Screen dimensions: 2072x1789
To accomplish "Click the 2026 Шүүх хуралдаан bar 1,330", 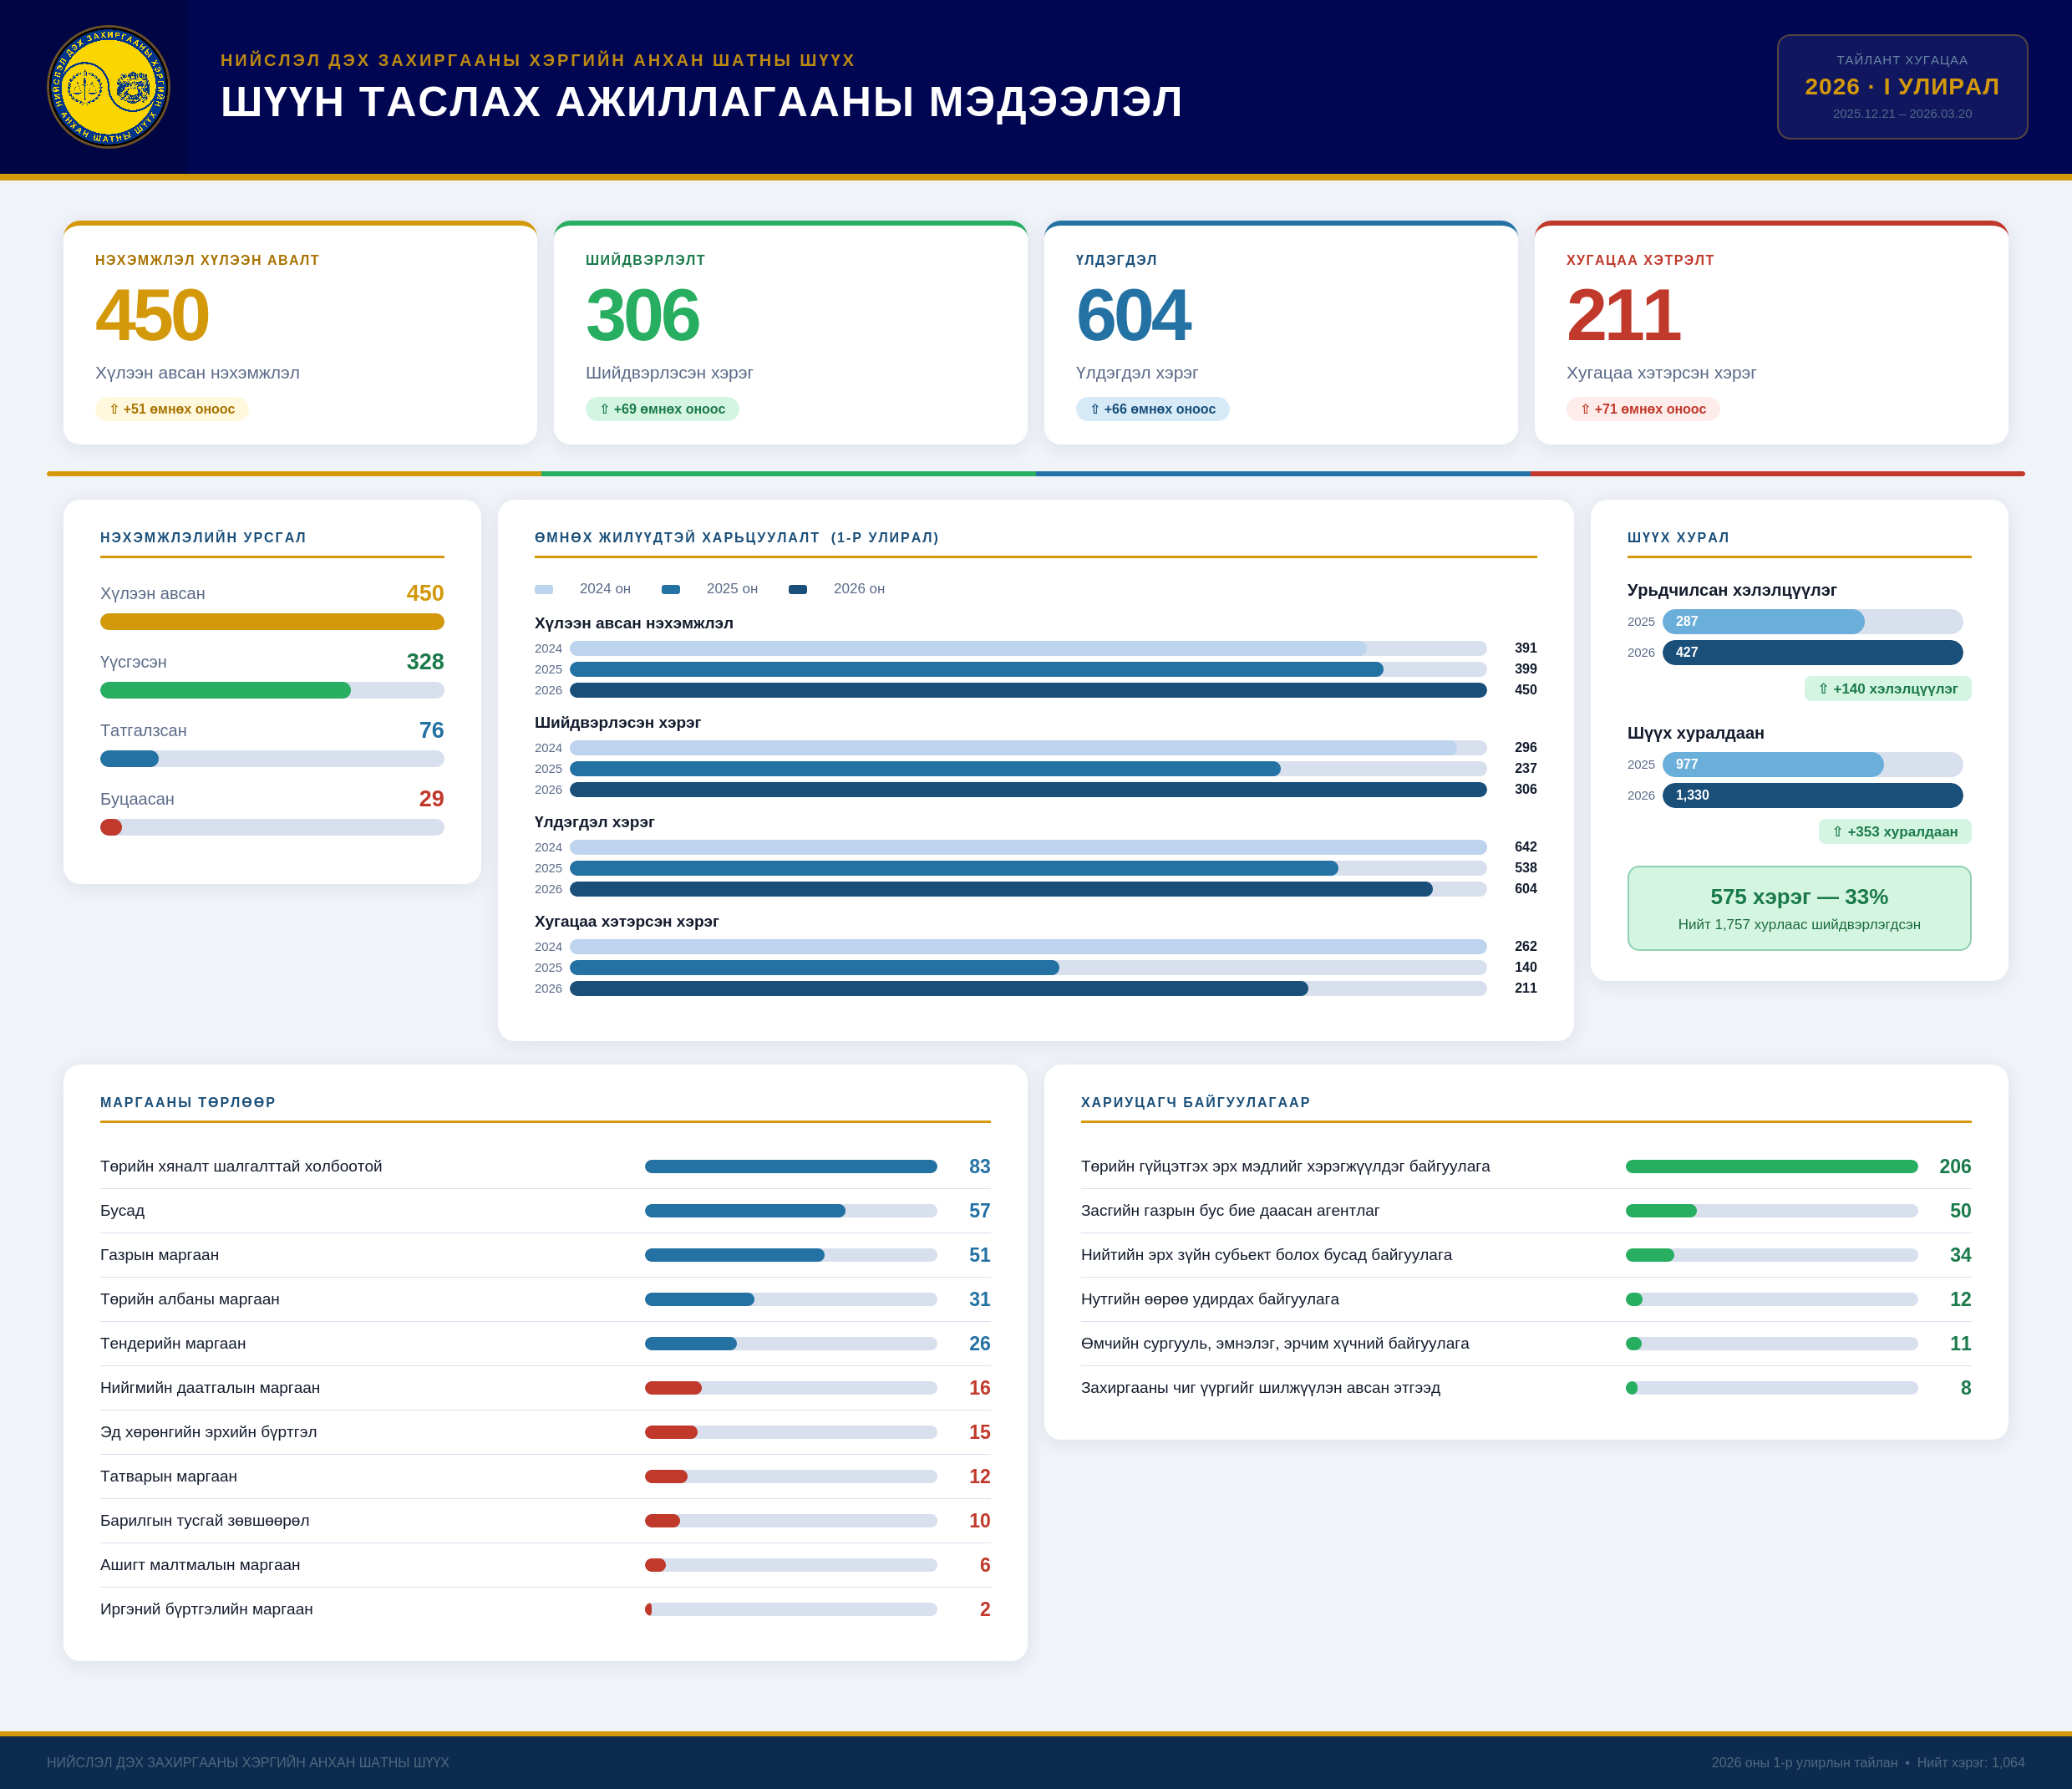I will [1811, 796].
